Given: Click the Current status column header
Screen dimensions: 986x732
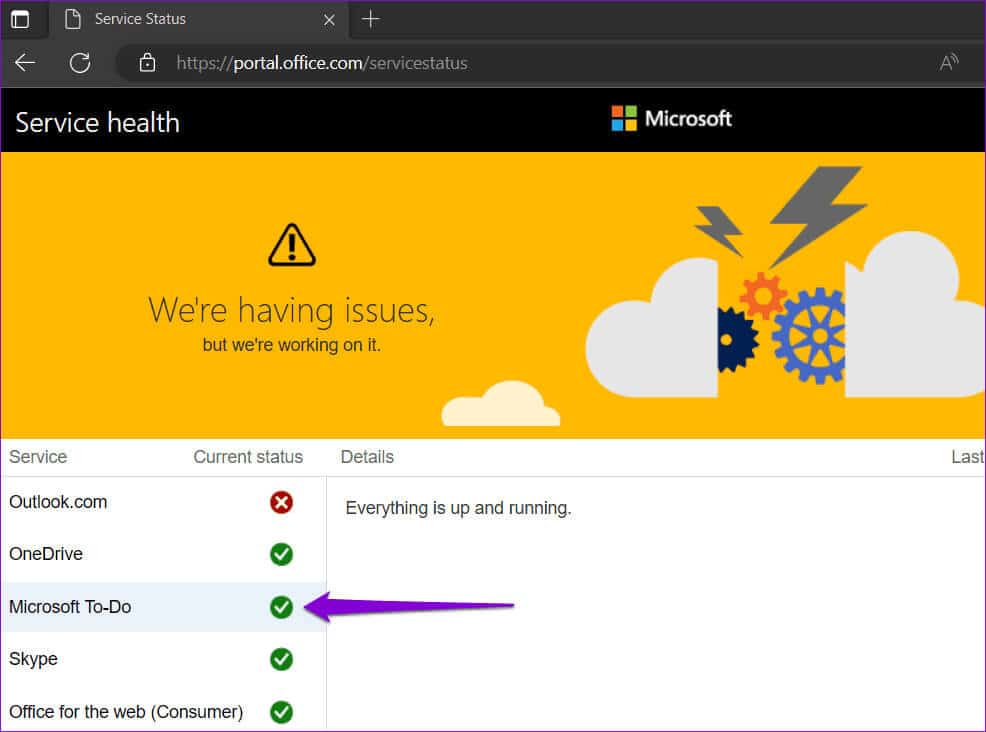Looking at the screenshot, I should [248, 457].
